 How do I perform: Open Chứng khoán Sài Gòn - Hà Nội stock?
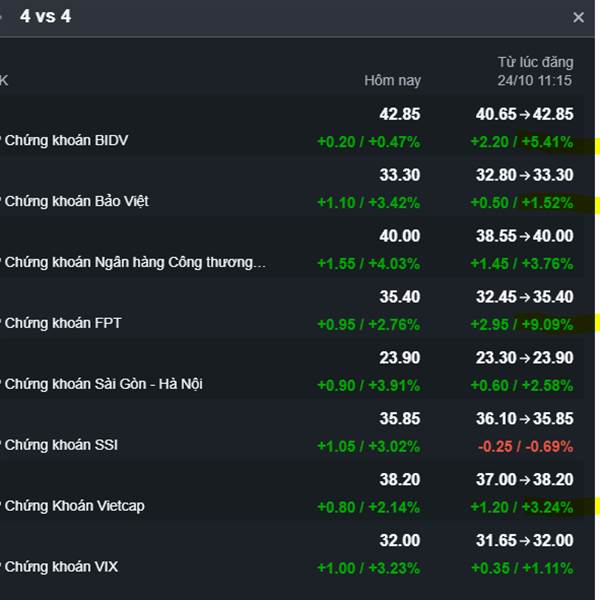[x=103, y=384]
